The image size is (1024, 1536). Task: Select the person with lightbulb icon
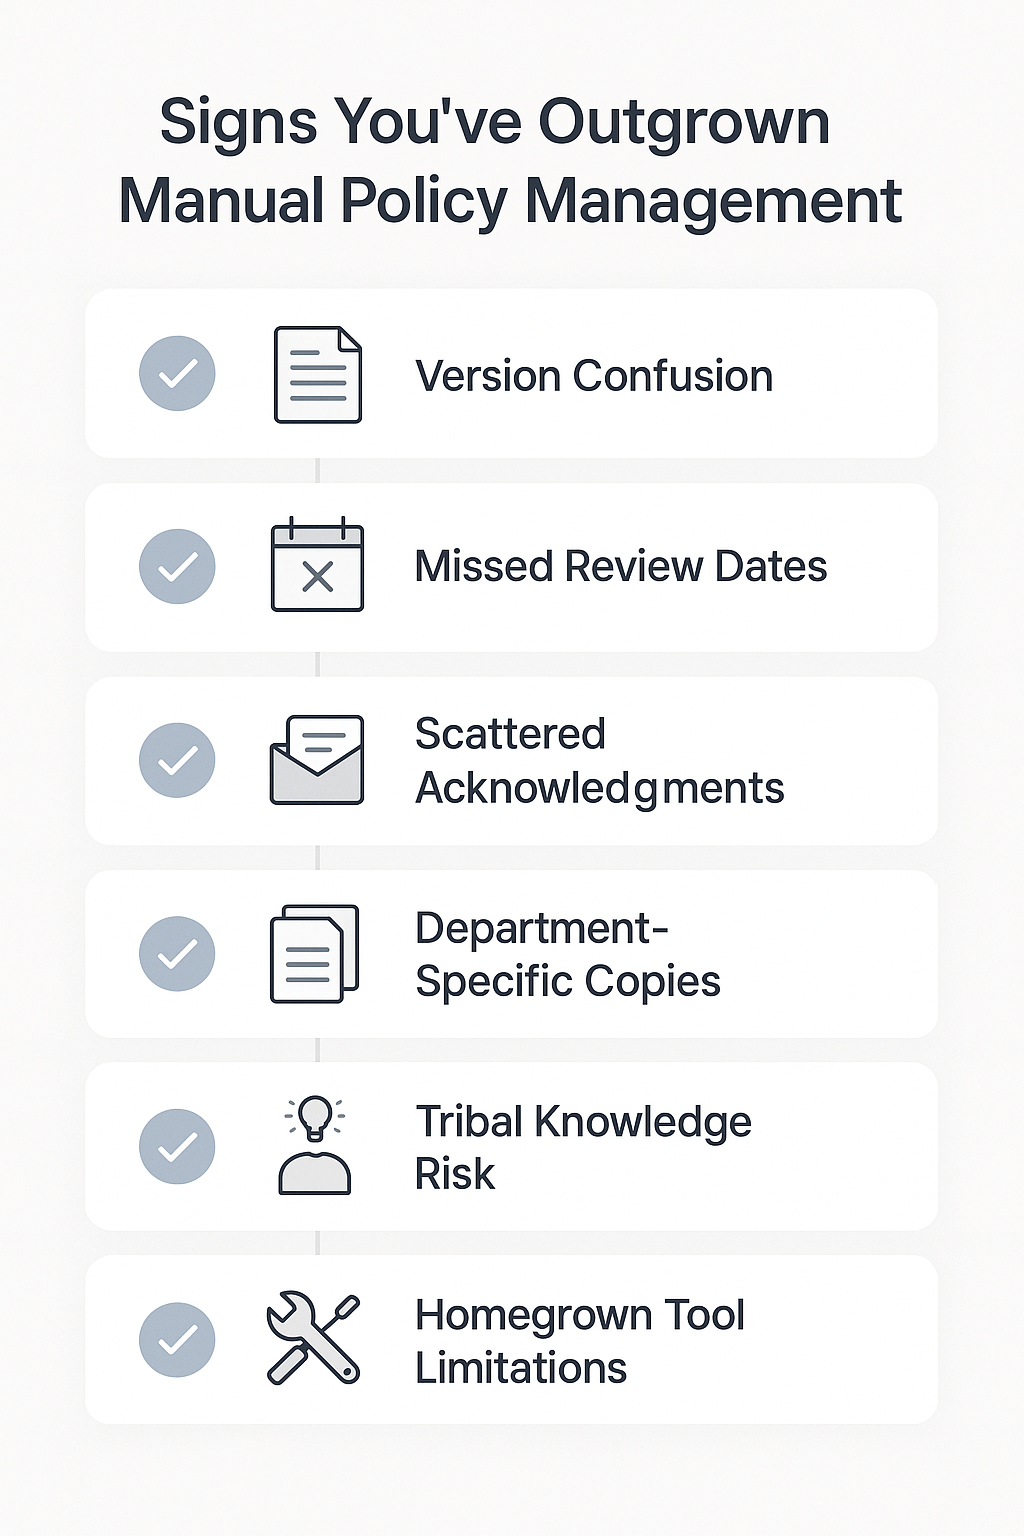(315, 1145)
